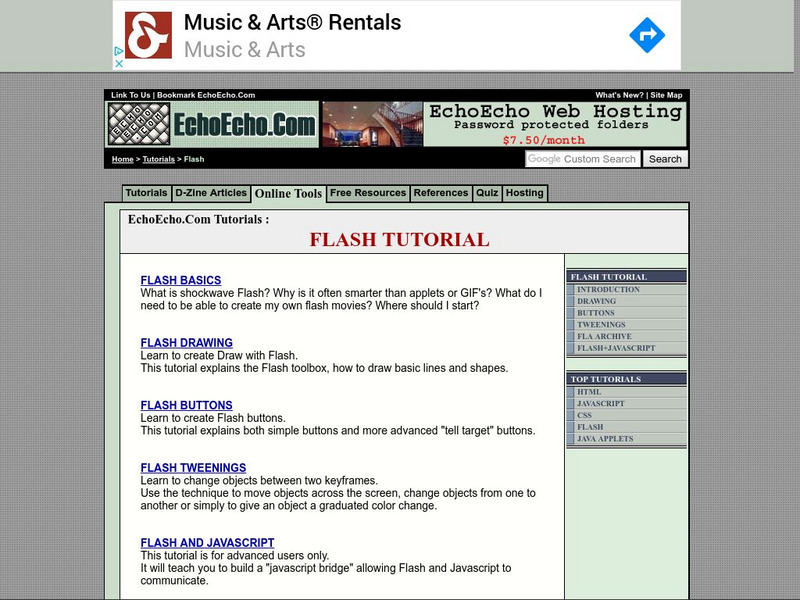Click the Home breadcrumb link

[123, 158]
